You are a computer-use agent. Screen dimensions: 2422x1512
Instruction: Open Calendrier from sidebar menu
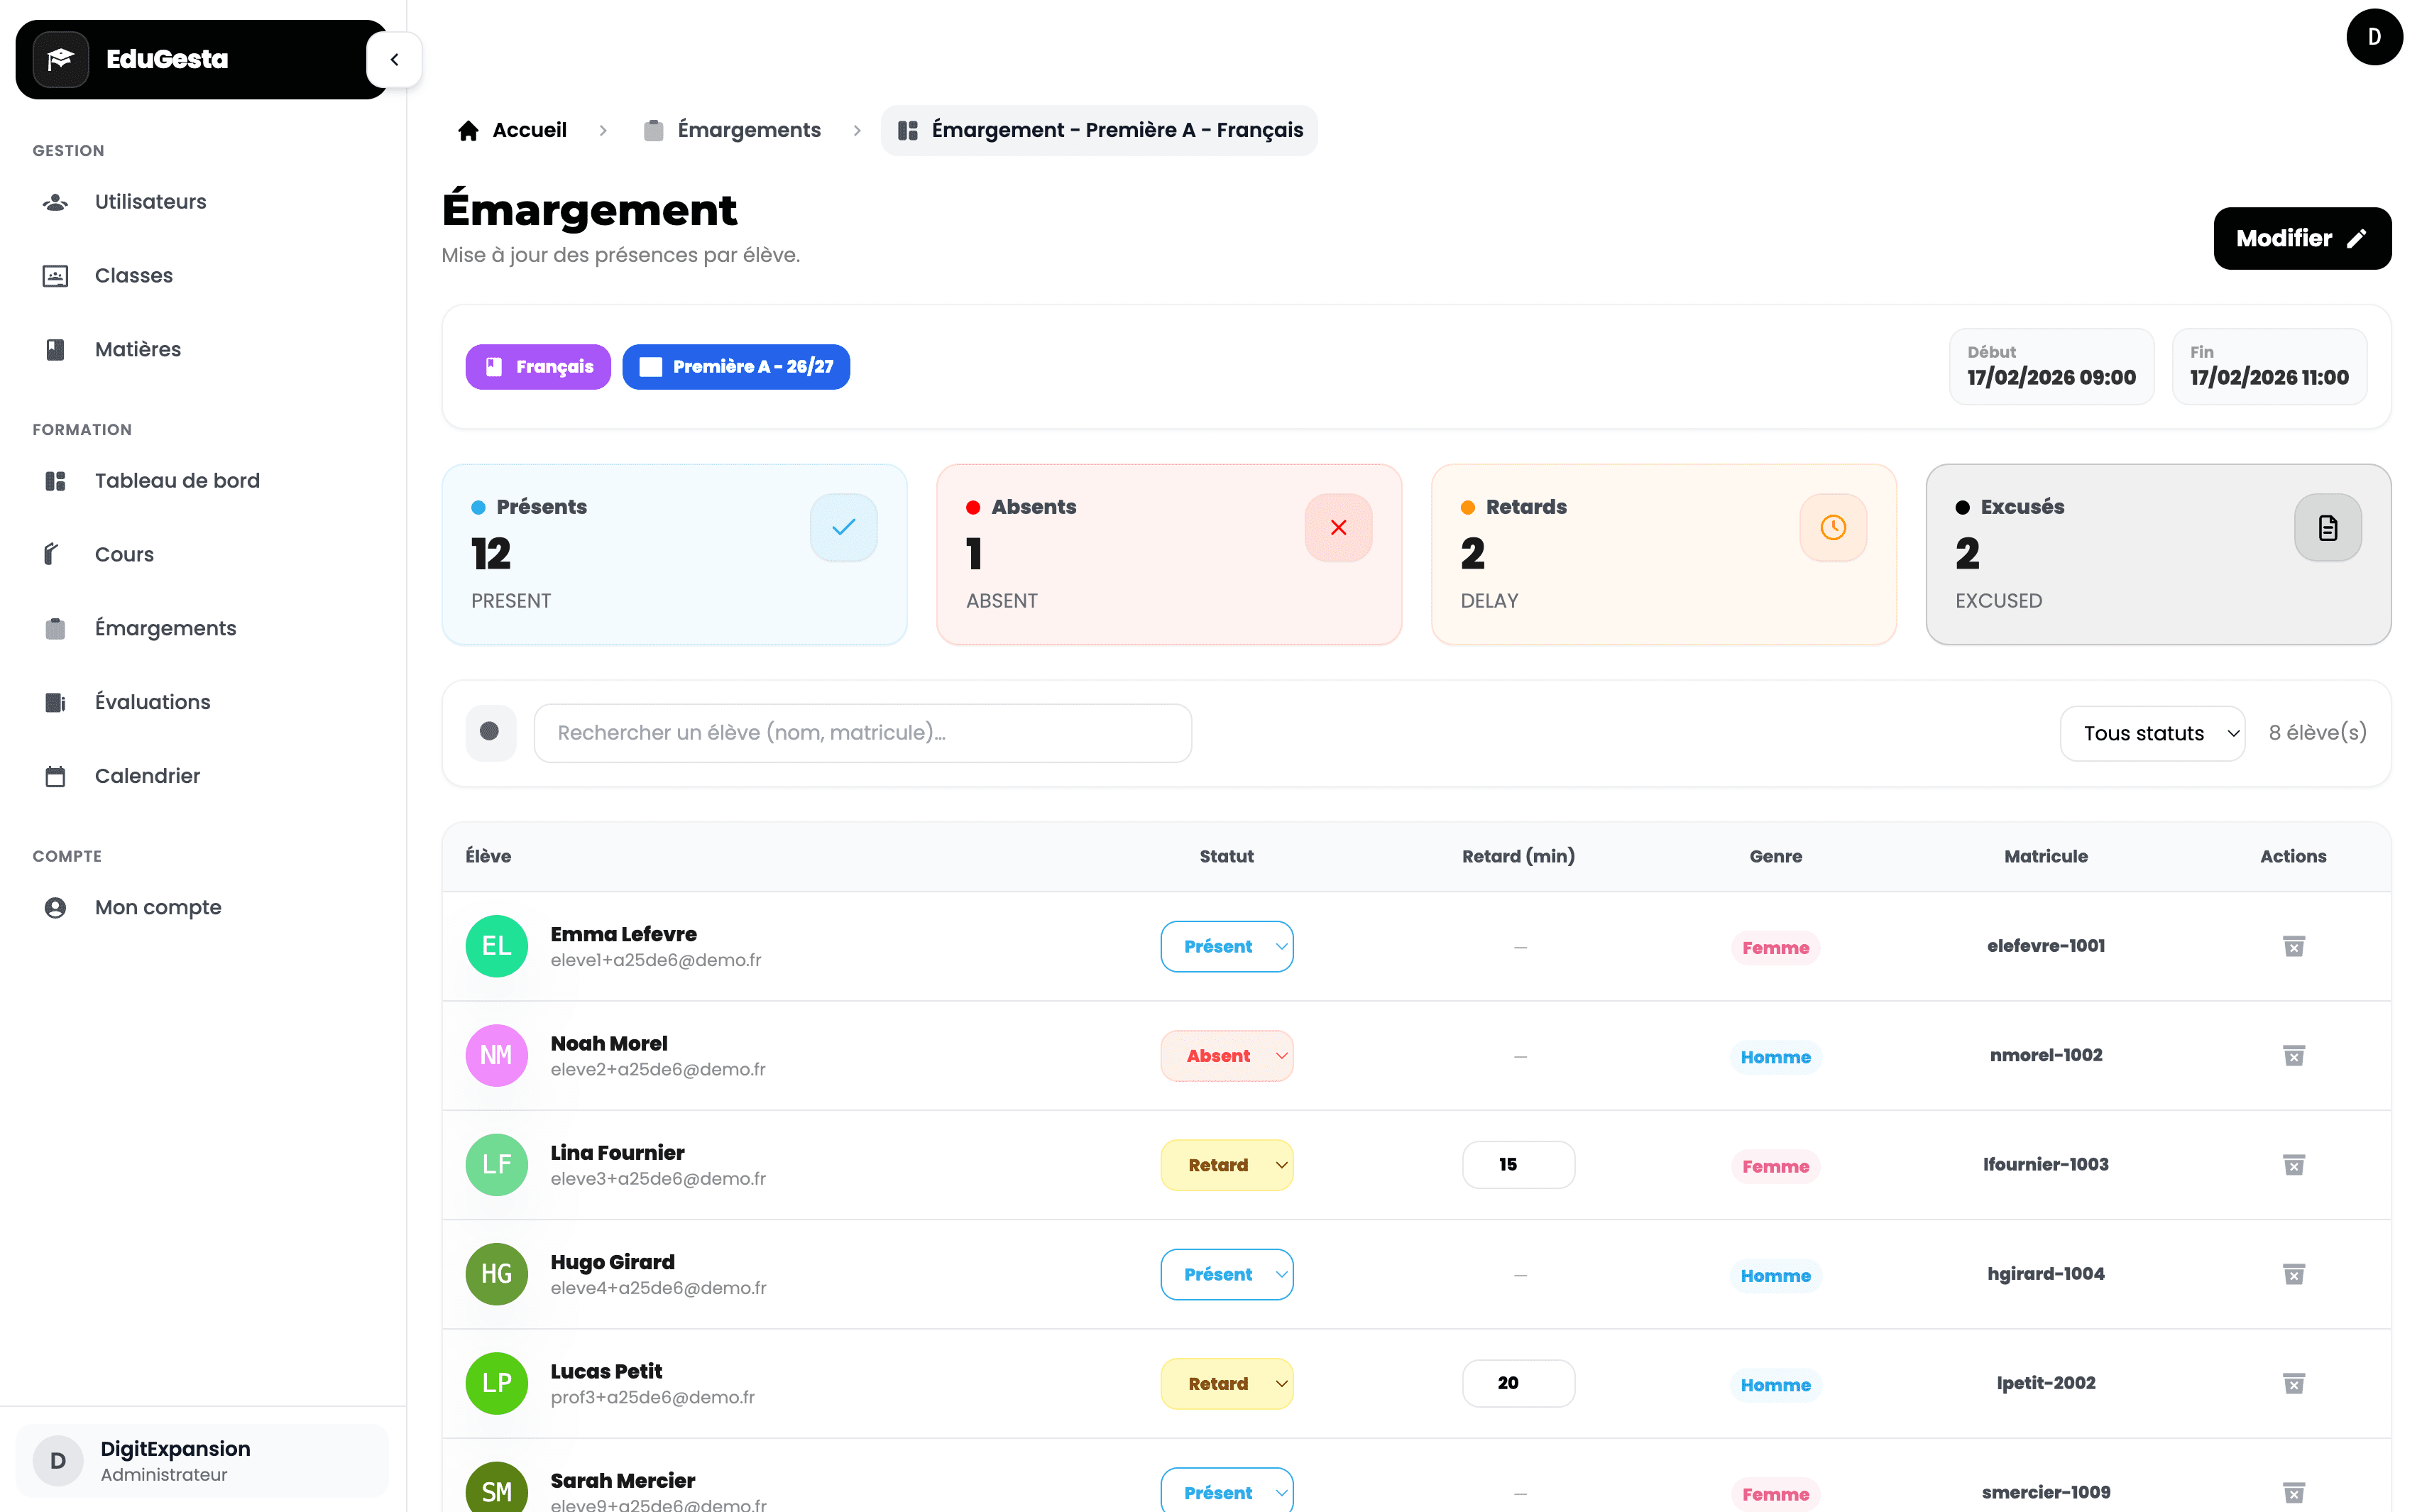147,776
